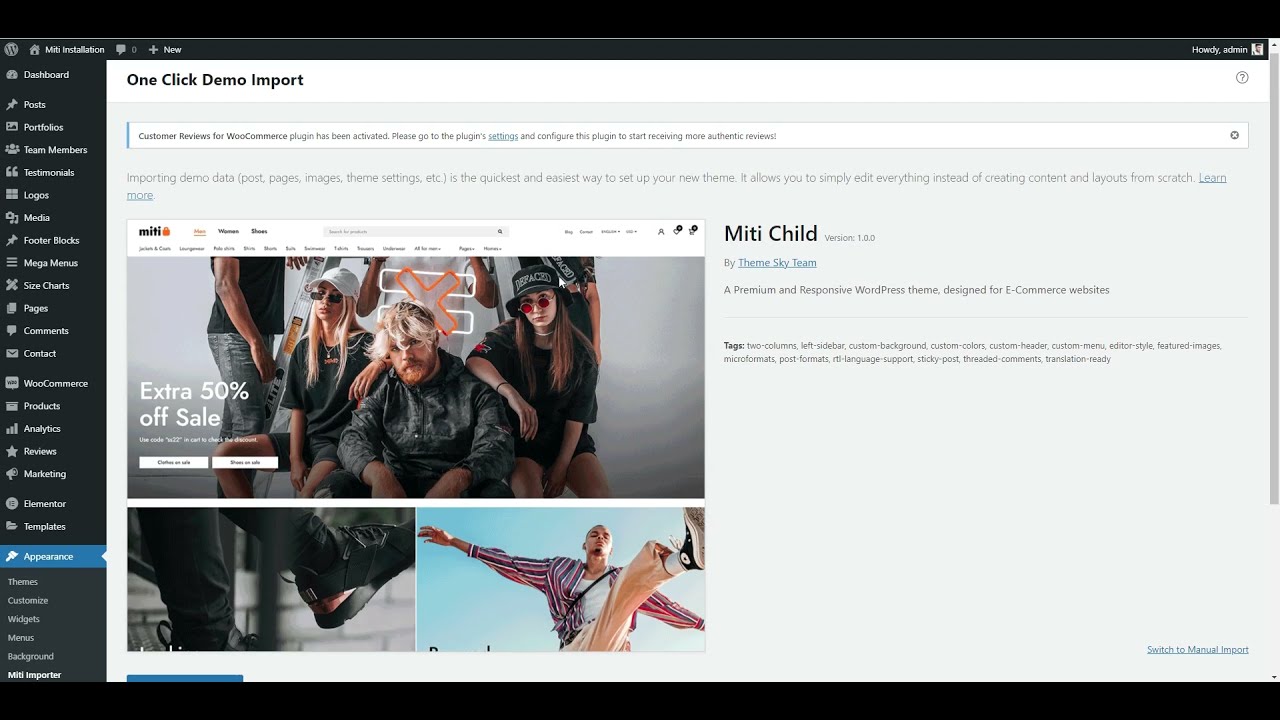Open the Themes submenu

tap(23, 582)
